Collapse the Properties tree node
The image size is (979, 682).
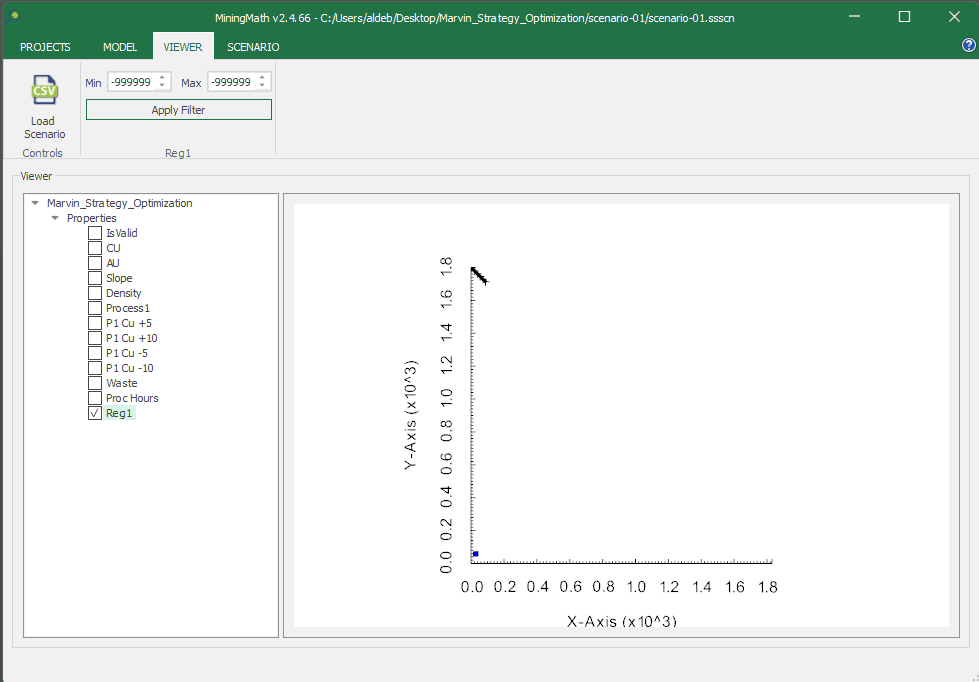coord(55,218)
